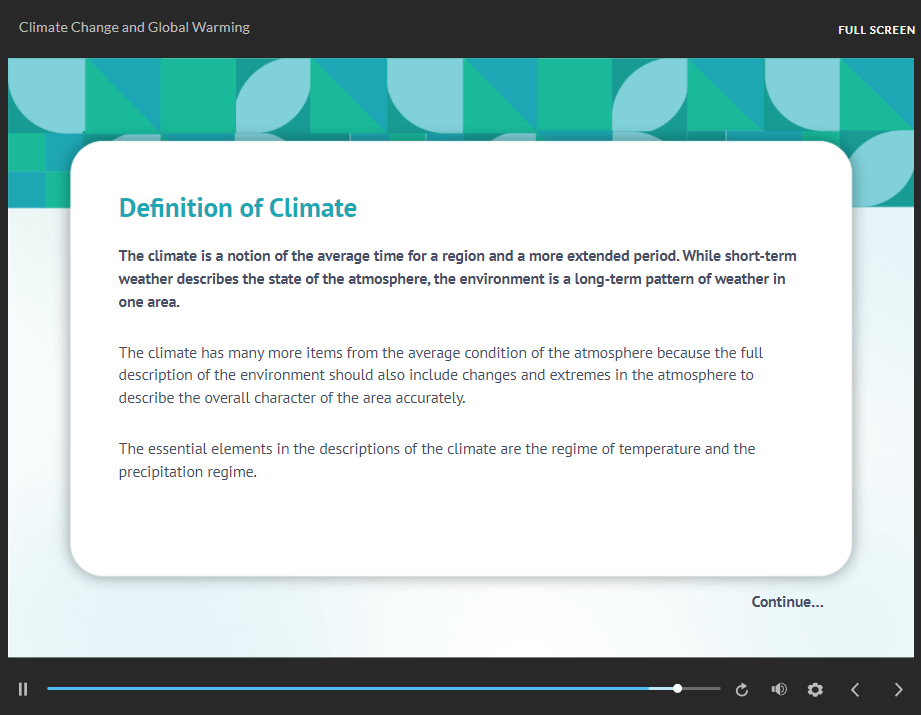Open the settings gear menu
Screen dimensions: 921x715
tap(815, 689)
